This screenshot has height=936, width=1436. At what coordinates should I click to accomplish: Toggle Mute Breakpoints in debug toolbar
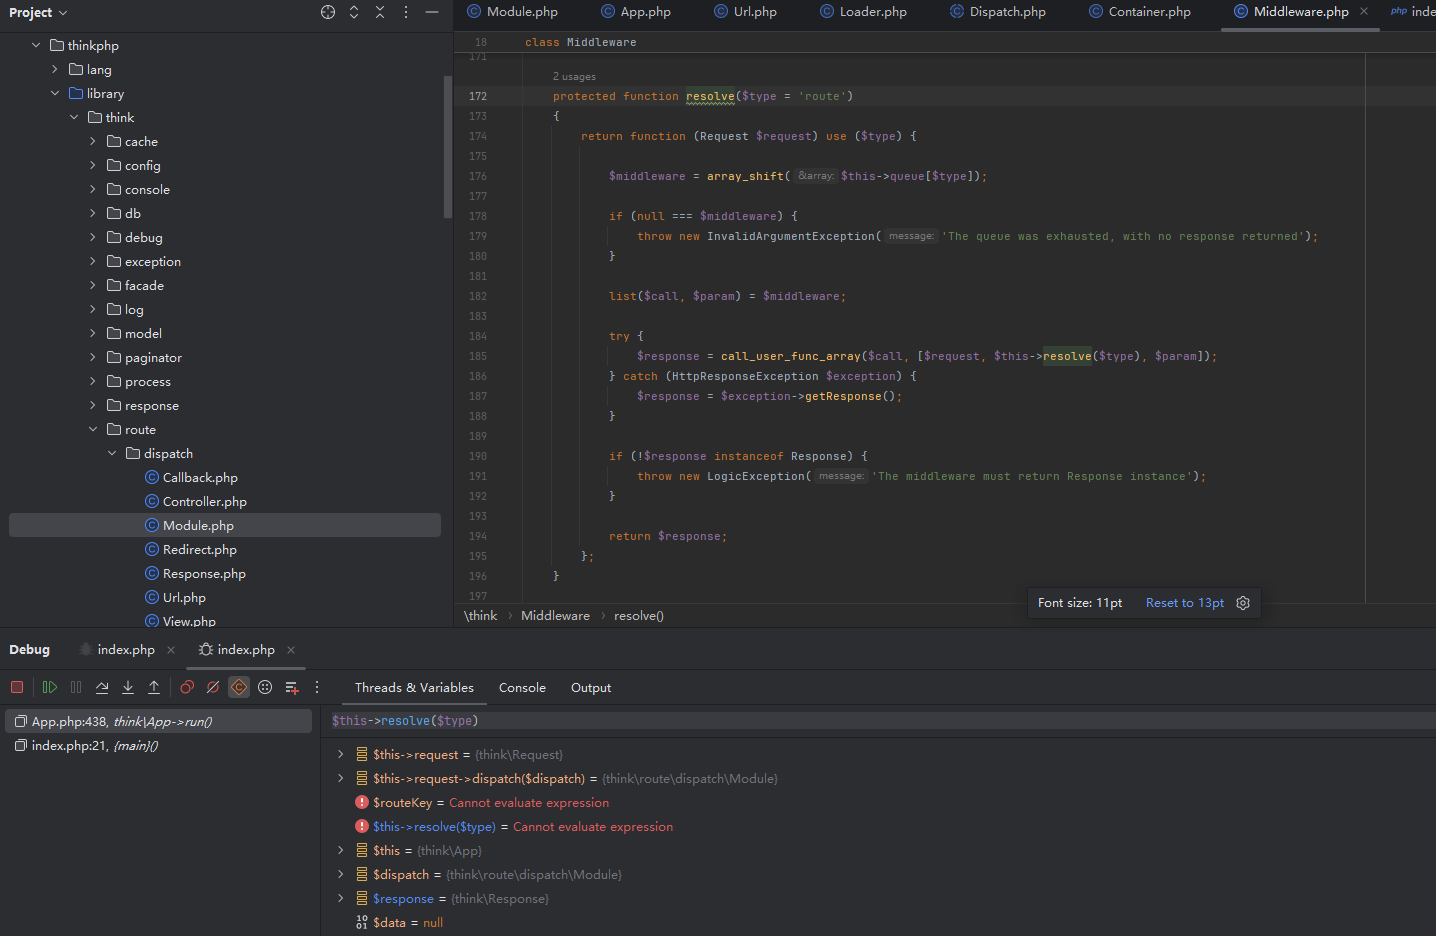coord(213,687)
